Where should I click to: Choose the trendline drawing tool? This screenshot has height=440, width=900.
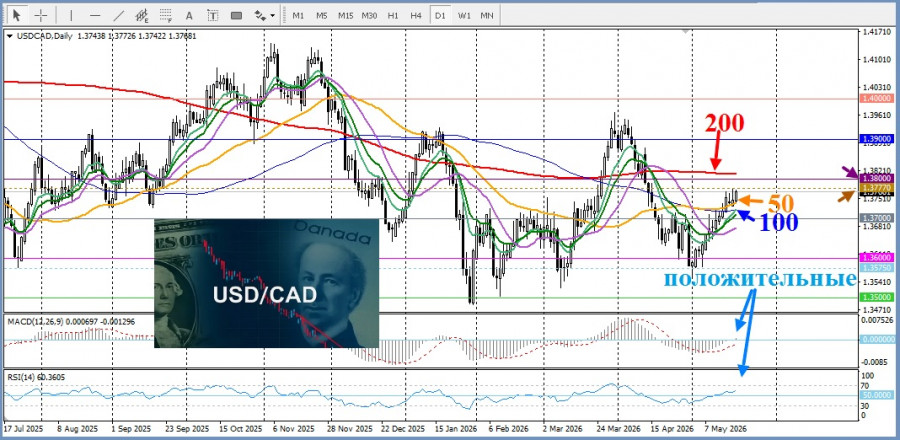119,15
